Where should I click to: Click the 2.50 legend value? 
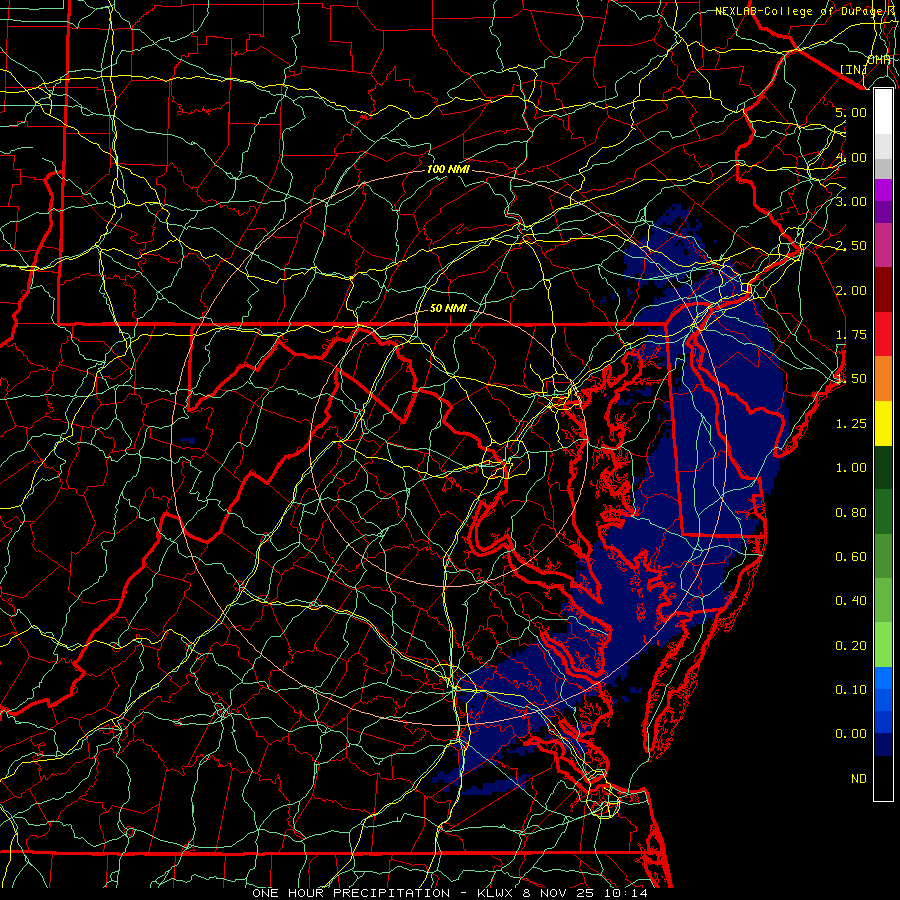pyautogui.click(x=851, y=246)
